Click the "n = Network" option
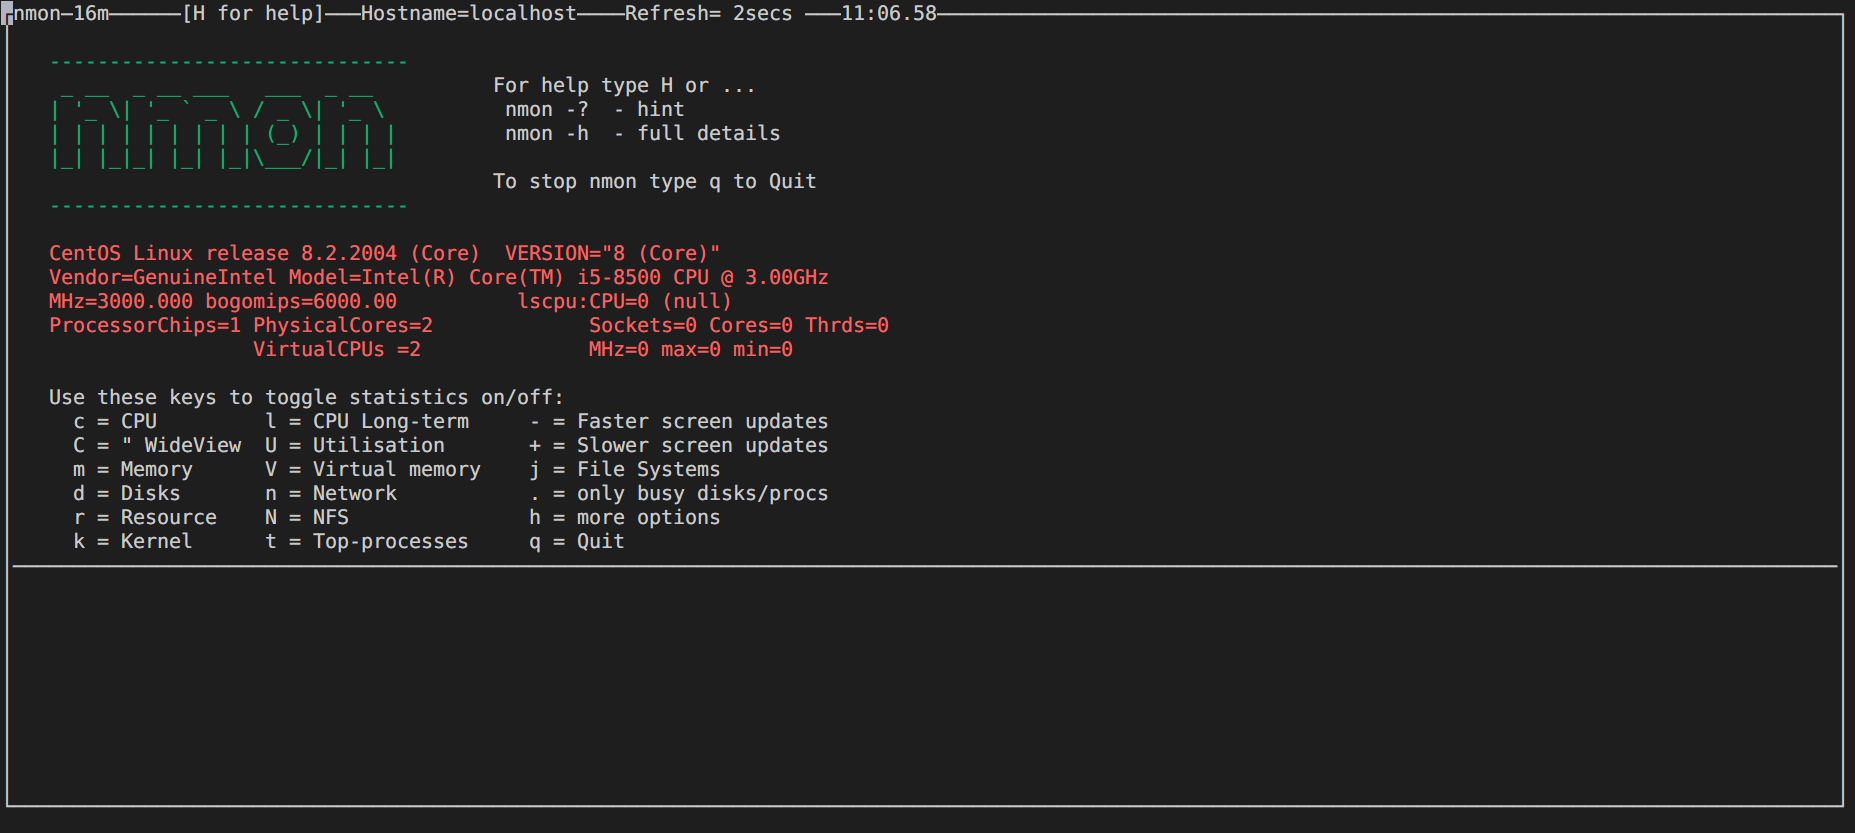The height and width of the screenshot is (833, 1855). [331, 494]
